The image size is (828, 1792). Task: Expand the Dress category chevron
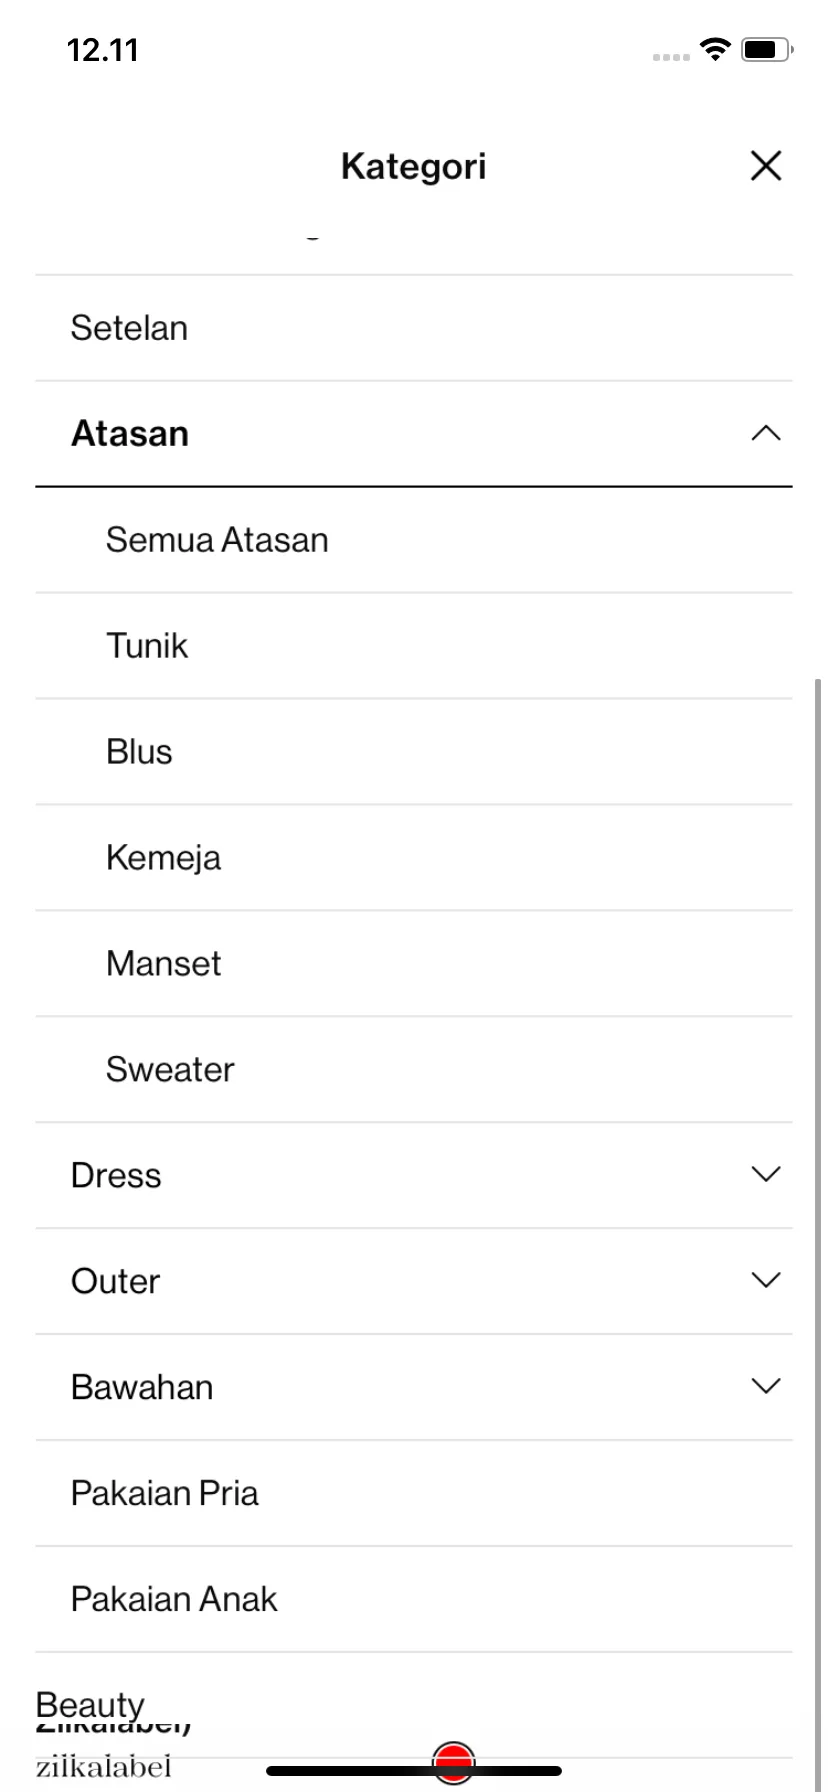point(765,1174)
